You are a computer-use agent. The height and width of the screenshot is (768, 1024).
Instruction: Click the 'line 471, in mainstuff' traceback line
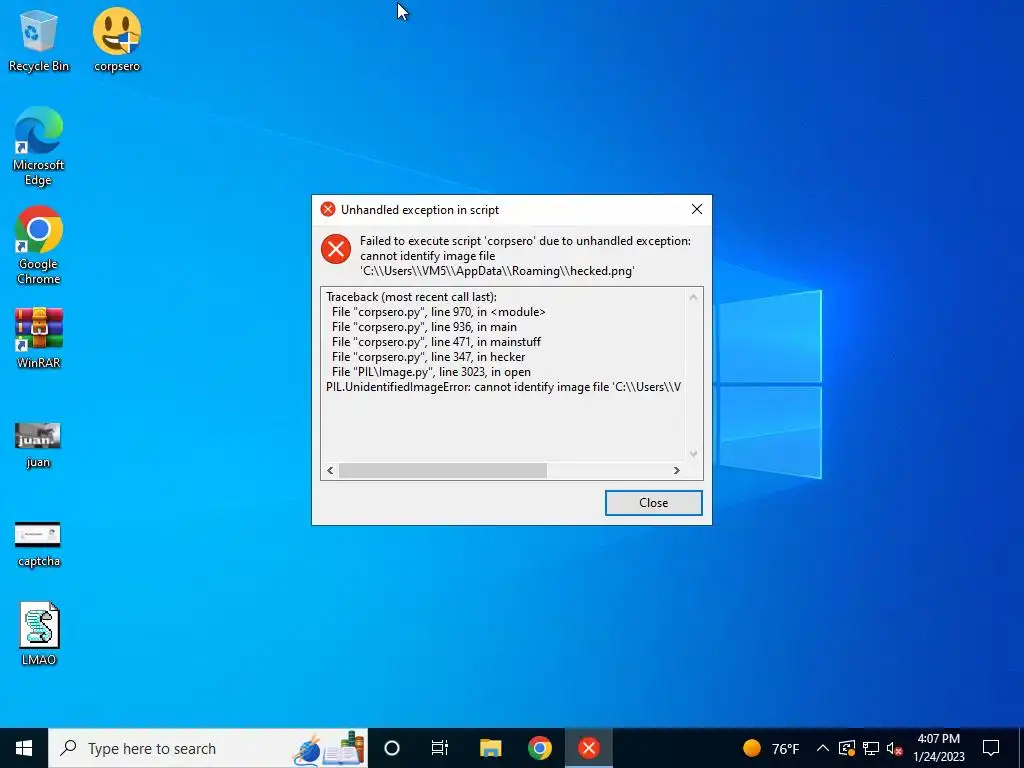(x=436, y=342)
